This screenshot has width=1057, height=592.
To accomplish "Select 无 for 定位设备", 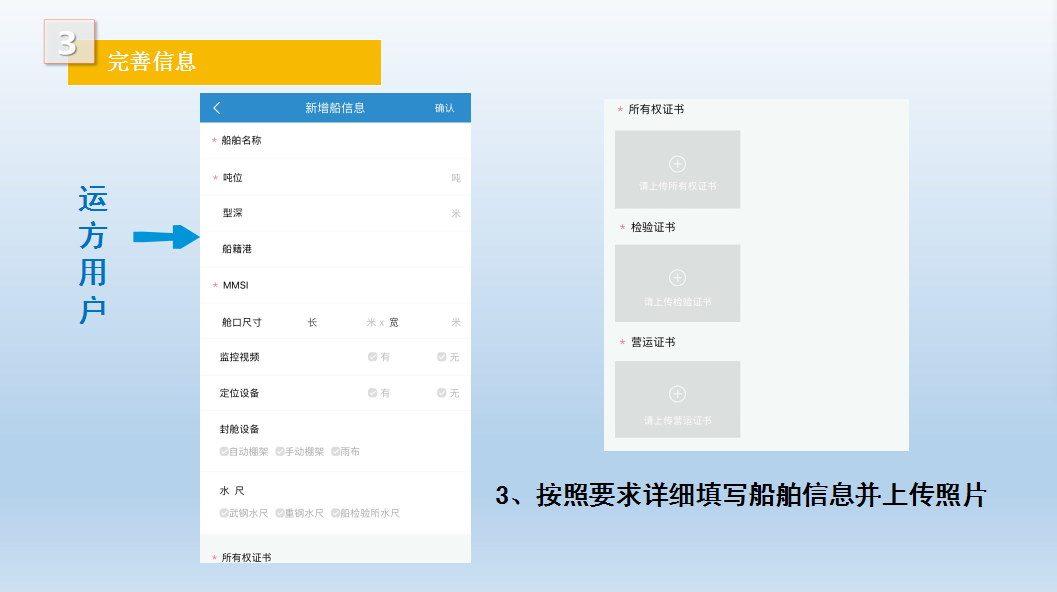I will 442,393.
